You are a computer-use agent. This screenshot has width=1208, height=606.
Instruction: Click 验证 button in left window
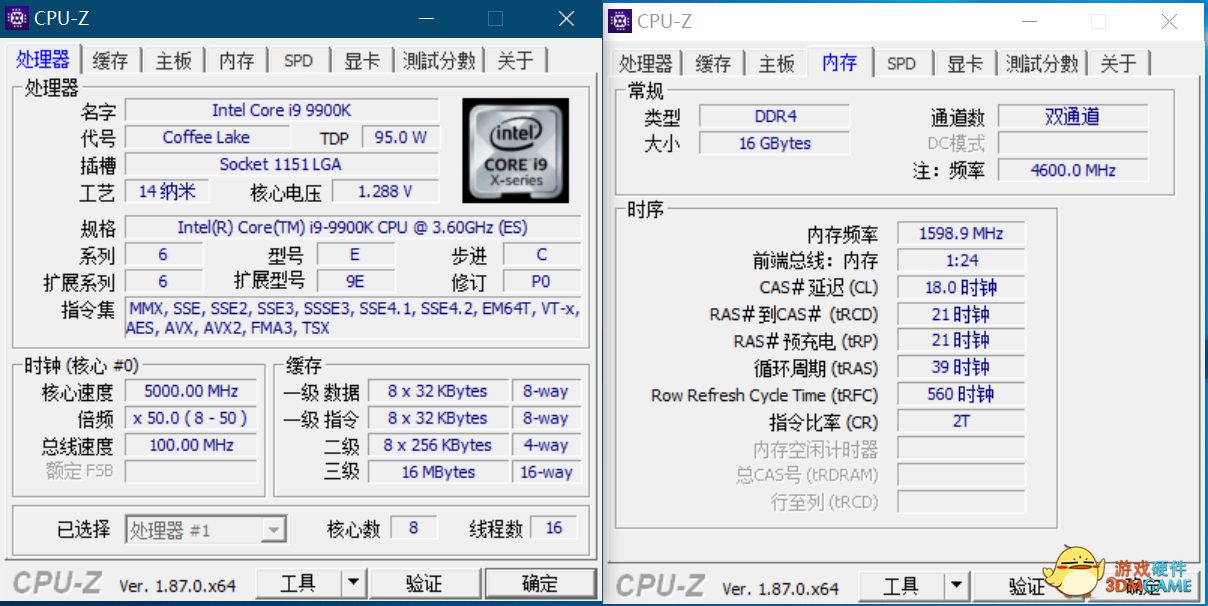(424, 583)
